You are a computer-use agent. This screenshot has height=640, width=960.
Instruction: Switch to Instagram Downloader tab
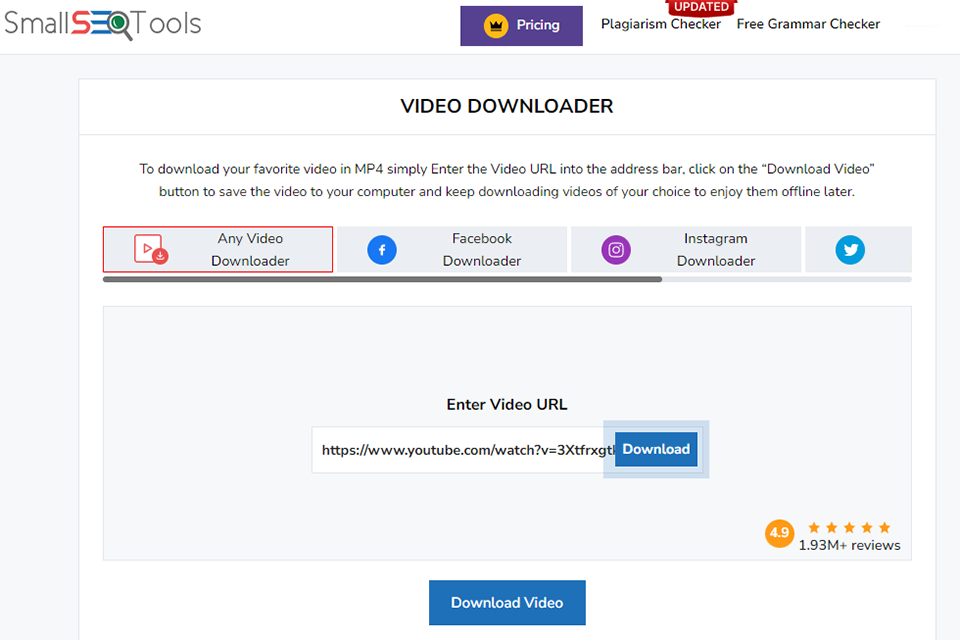[686, 249]
